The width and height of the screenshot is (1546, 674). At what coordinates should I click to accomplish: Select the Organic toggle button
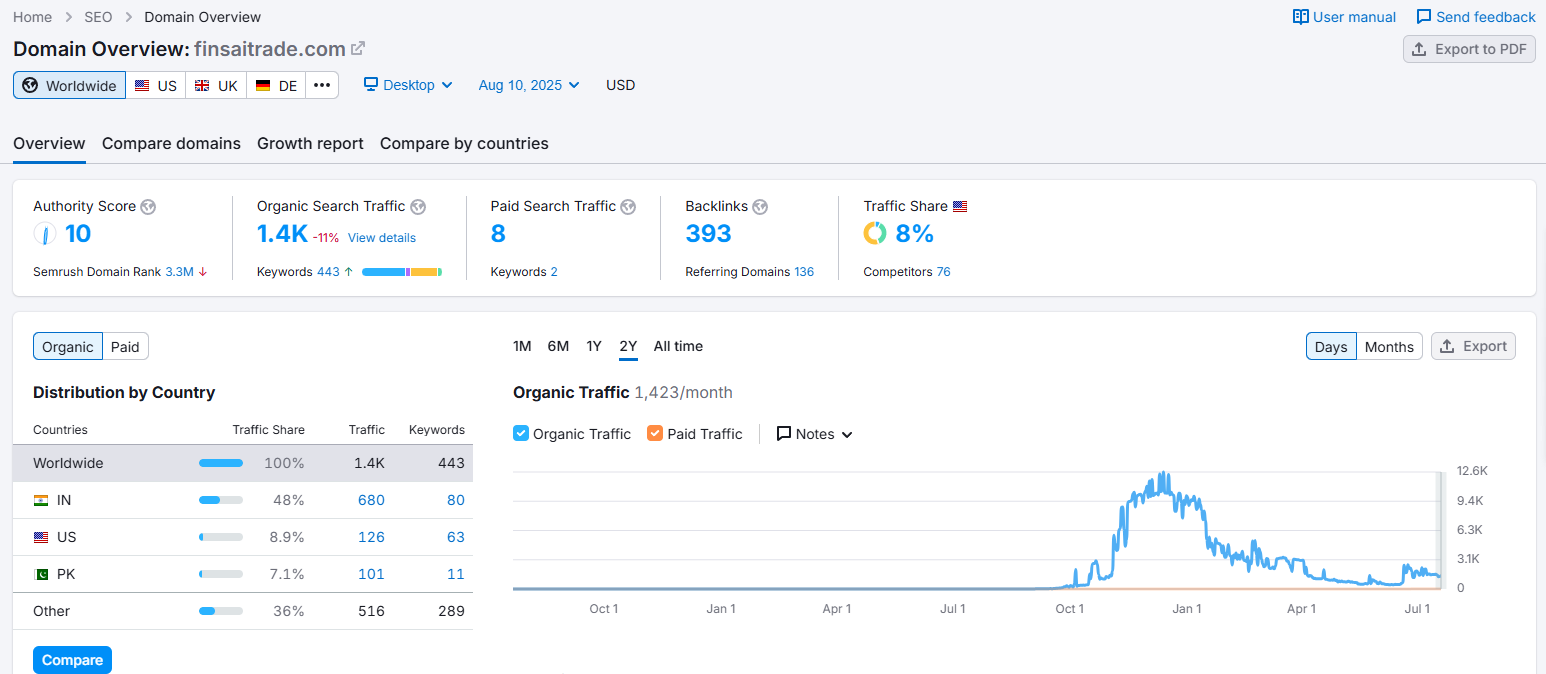point(68,347)
